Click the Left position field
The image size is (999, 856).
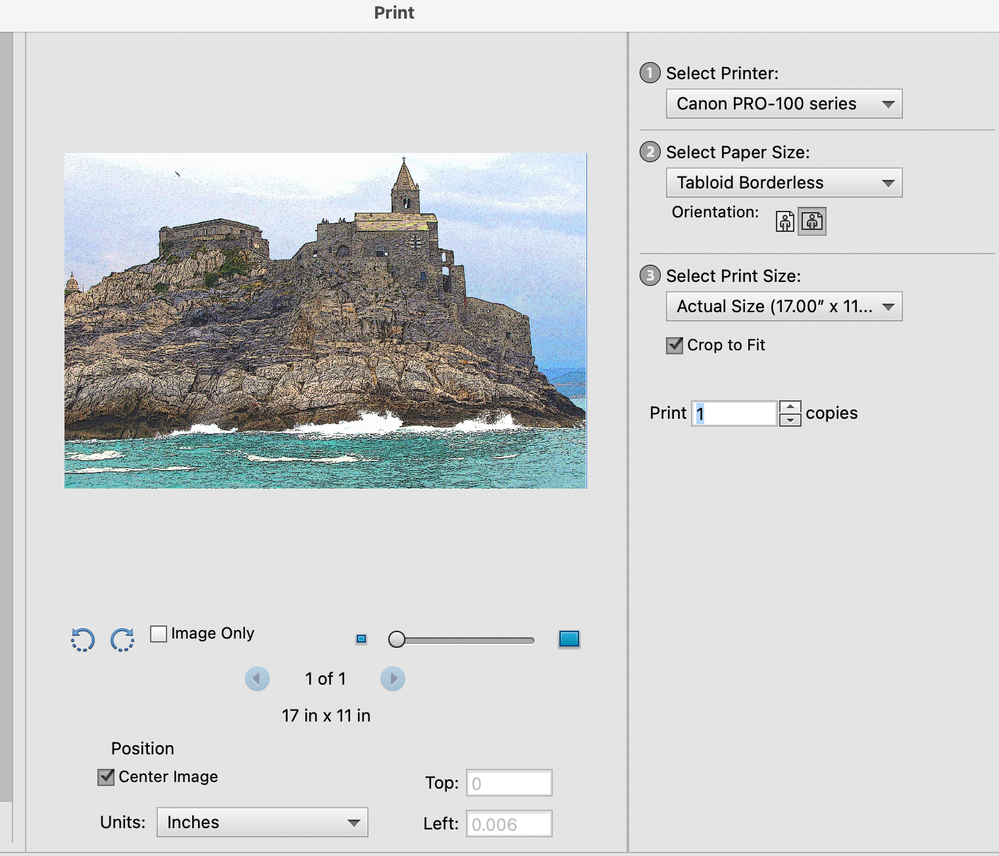pyautogui.click(x=509, y=824)
